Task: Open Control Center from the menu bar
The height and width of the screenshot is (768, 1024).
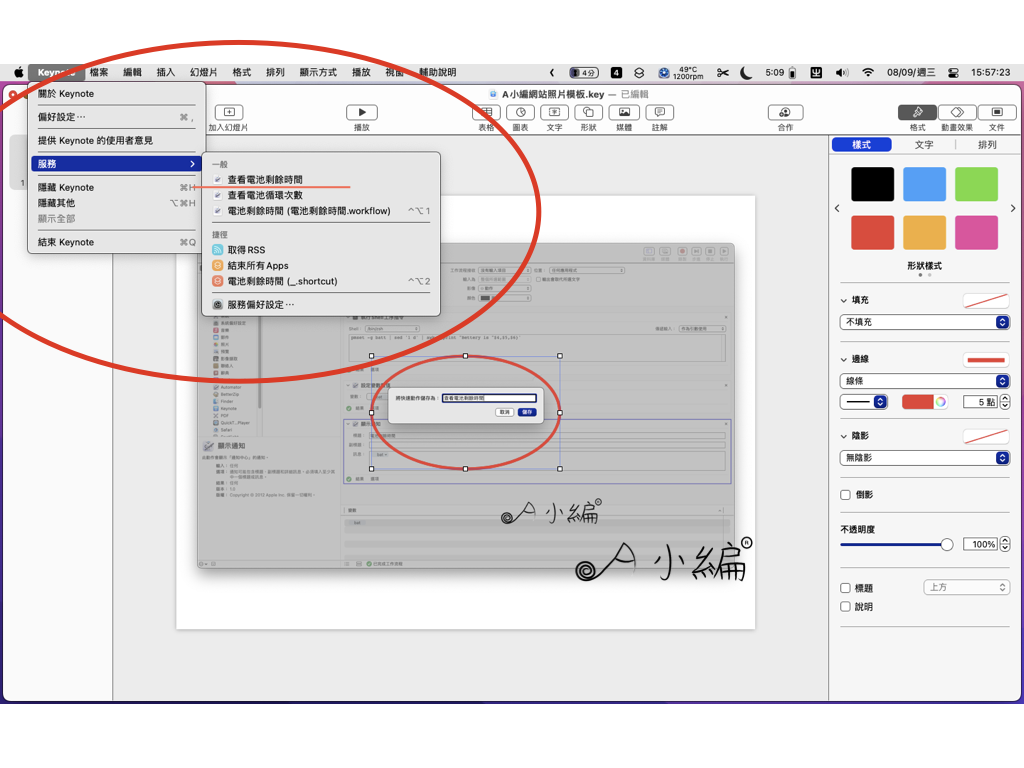Action: tap(953, 72)
